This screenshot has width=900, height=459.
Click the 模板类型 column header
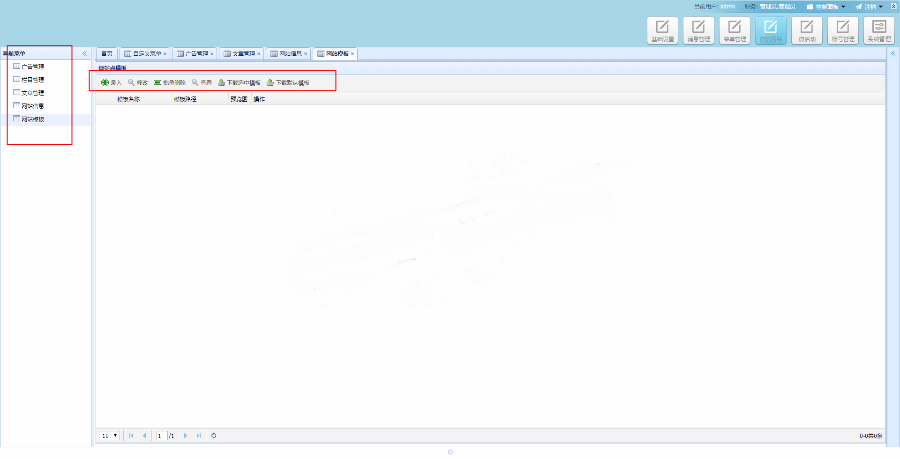pyautogui.click(x=199, y=99)
